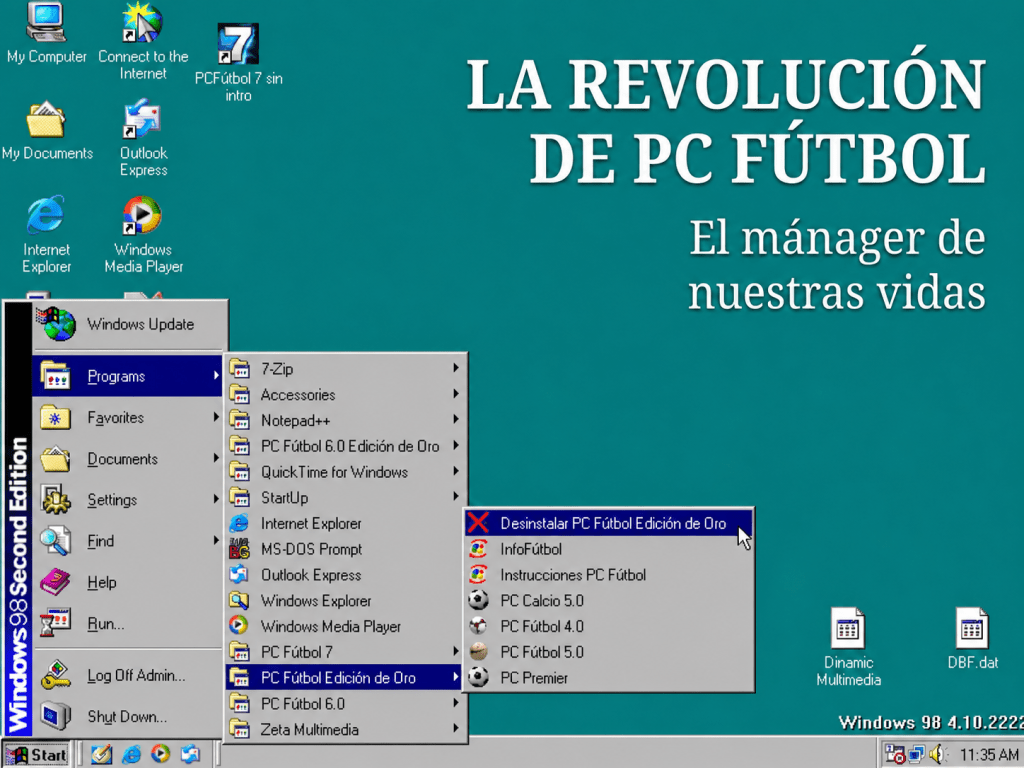Image resolution: width=1024 pixels, height=768 pixels.
Task: Expand the Accessories program folder
Action: (x=345, y=394)
